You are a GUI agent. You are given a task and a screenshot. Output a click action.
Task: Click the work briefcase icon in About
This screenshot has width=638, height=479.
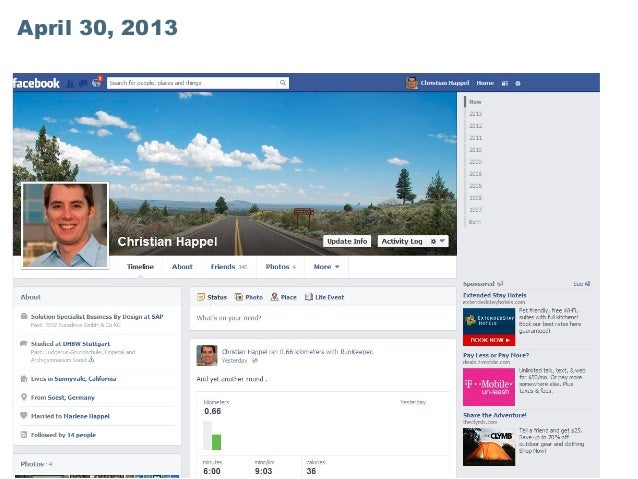(24, 316)
